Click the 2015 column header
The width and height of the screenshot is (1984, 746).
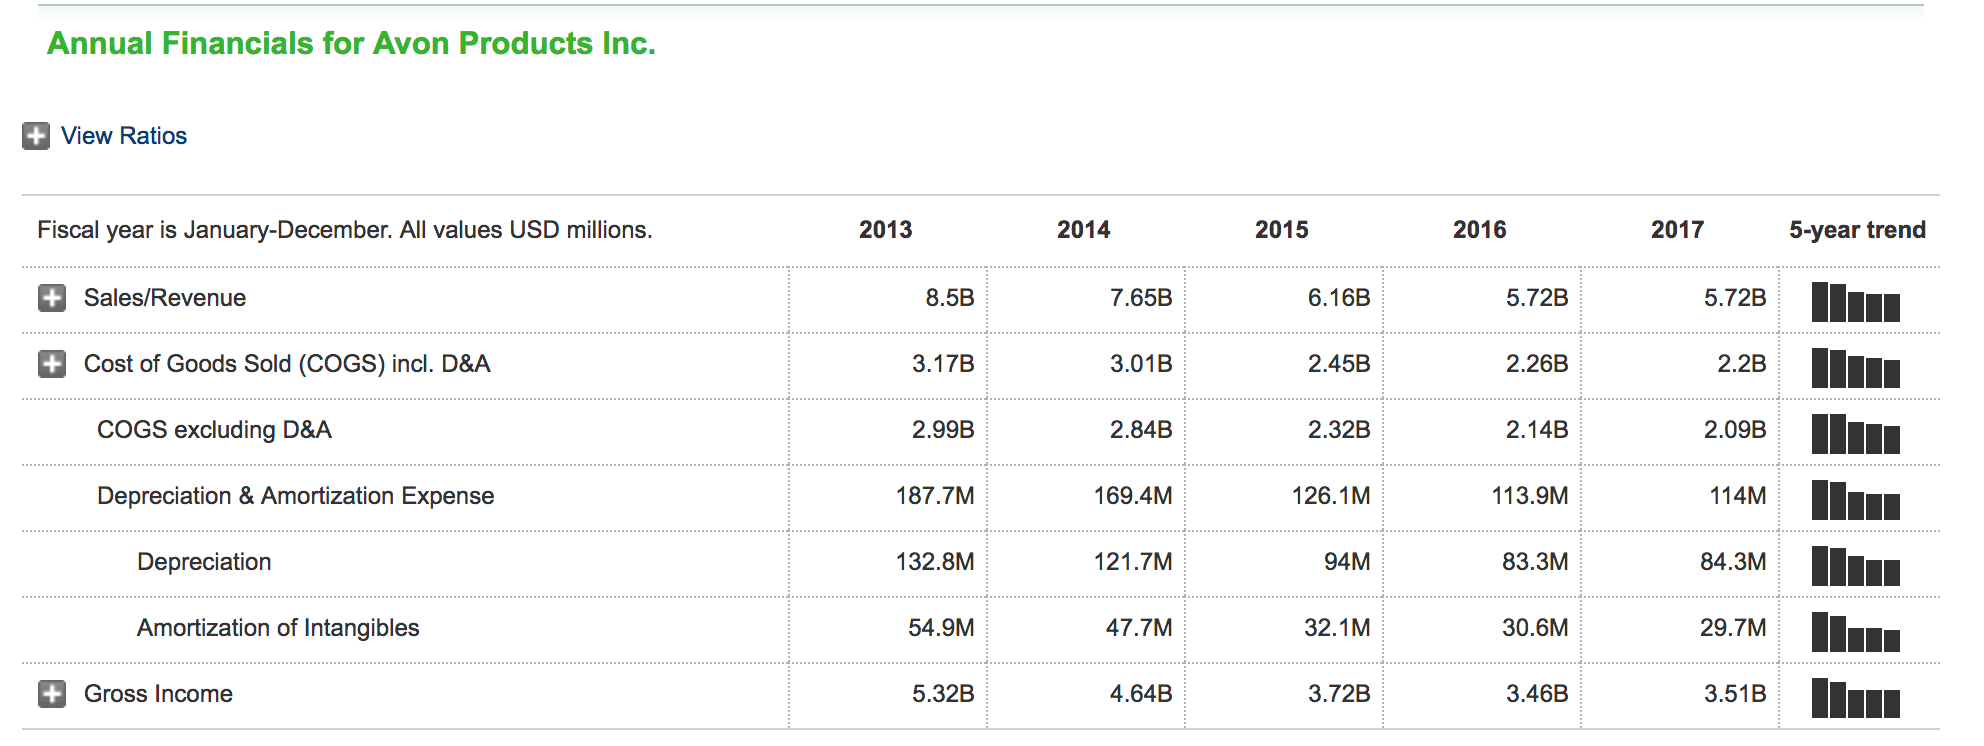click(1282, 230)
